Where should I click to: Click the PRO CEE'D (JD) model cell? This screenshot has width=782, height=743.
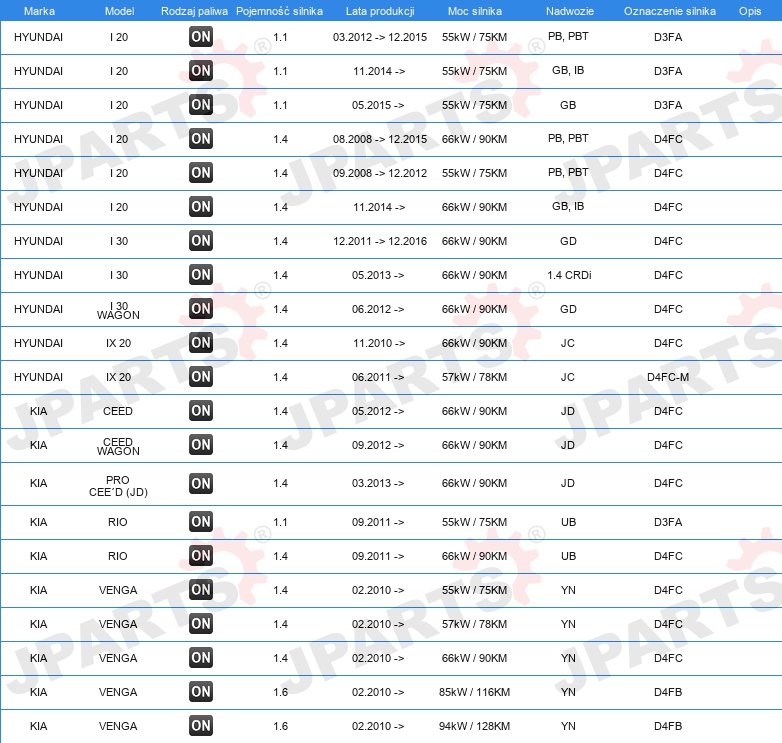click(118, 486)
